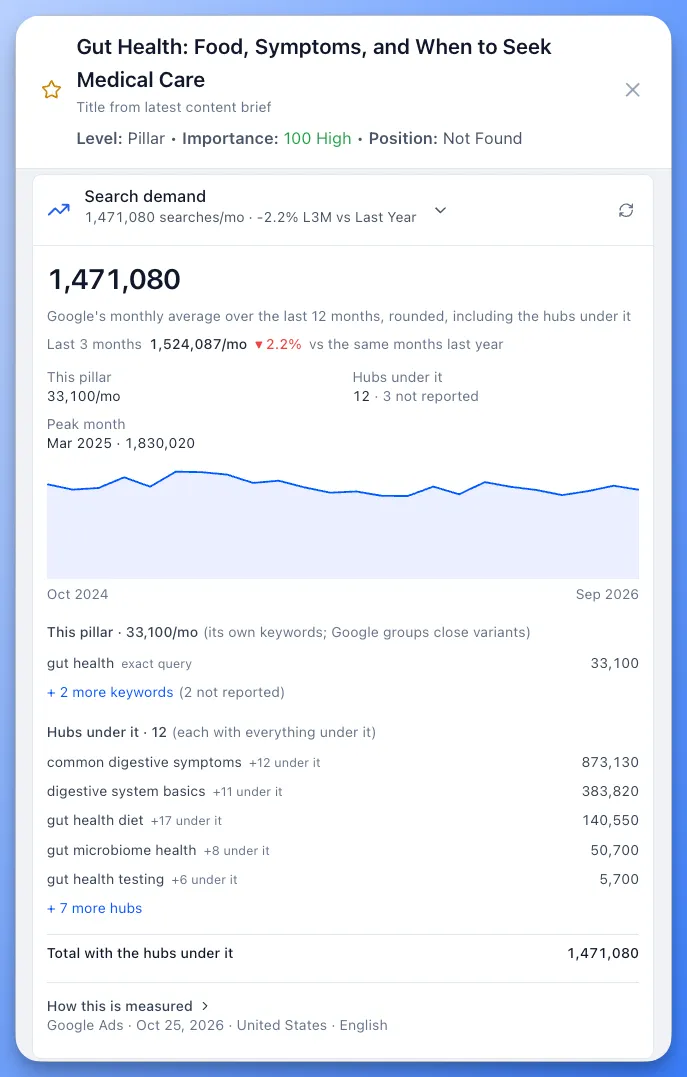The width and height of the screenshot is (687, 1077).
Task: Click the 'Level: Pillar' label
Action: coord(121,138)
